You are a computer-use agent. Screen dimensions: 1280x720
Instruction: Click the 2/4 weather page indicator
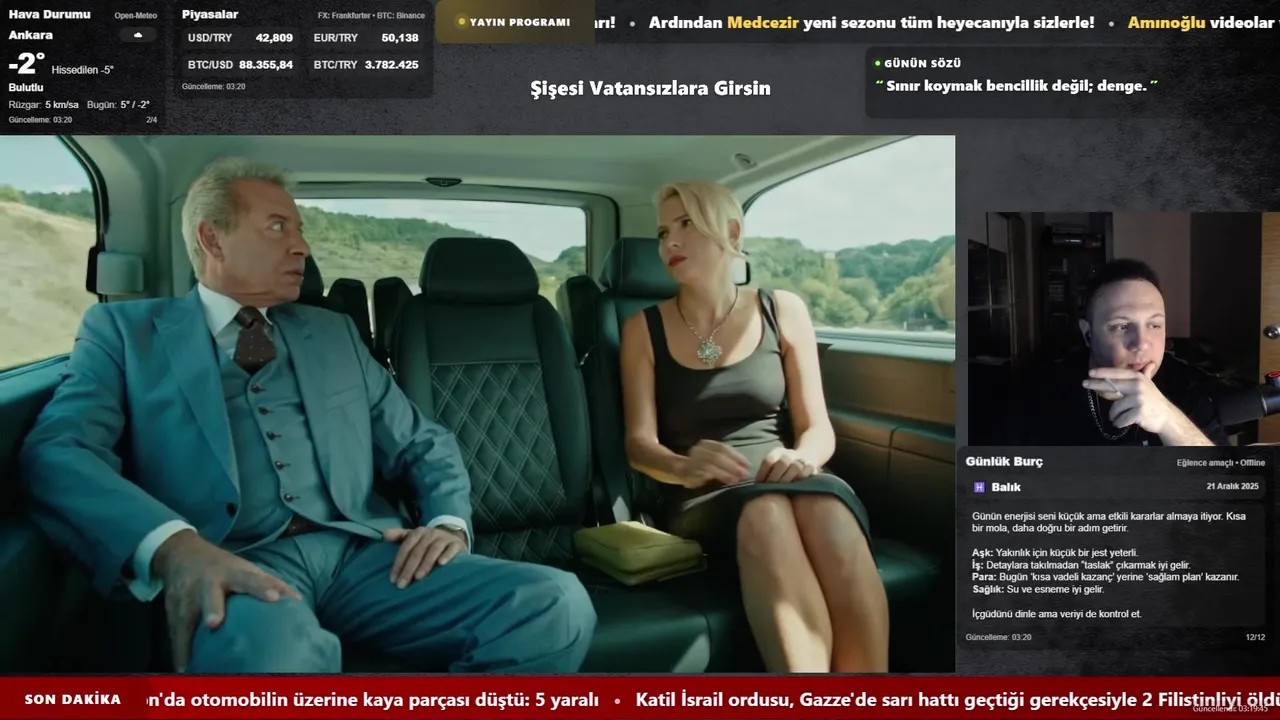coord(152,120)
